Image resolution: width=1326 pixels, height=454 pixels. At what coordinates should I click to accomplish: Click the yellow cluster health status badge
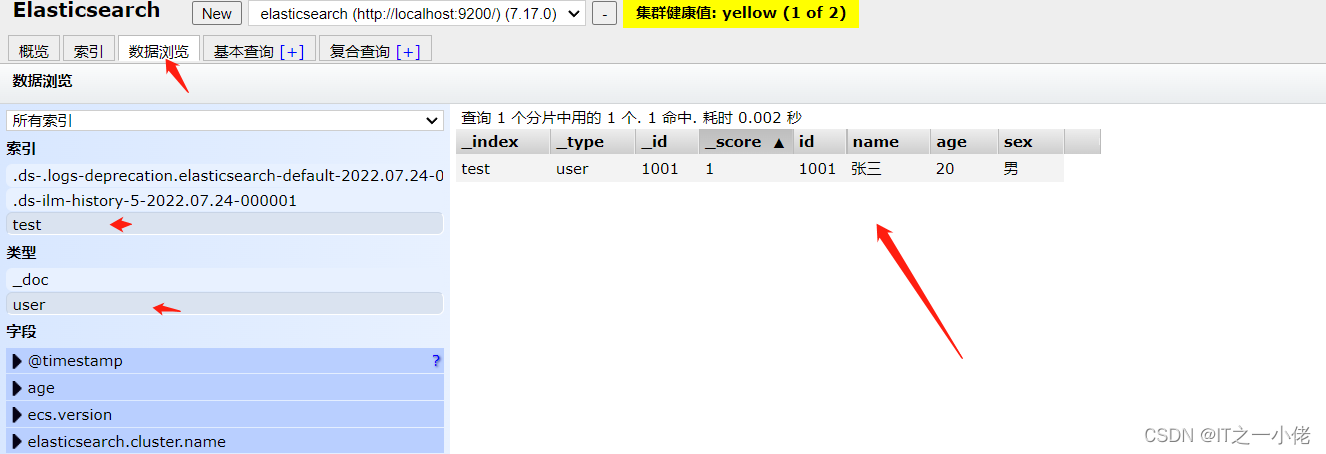coord(741,13)
